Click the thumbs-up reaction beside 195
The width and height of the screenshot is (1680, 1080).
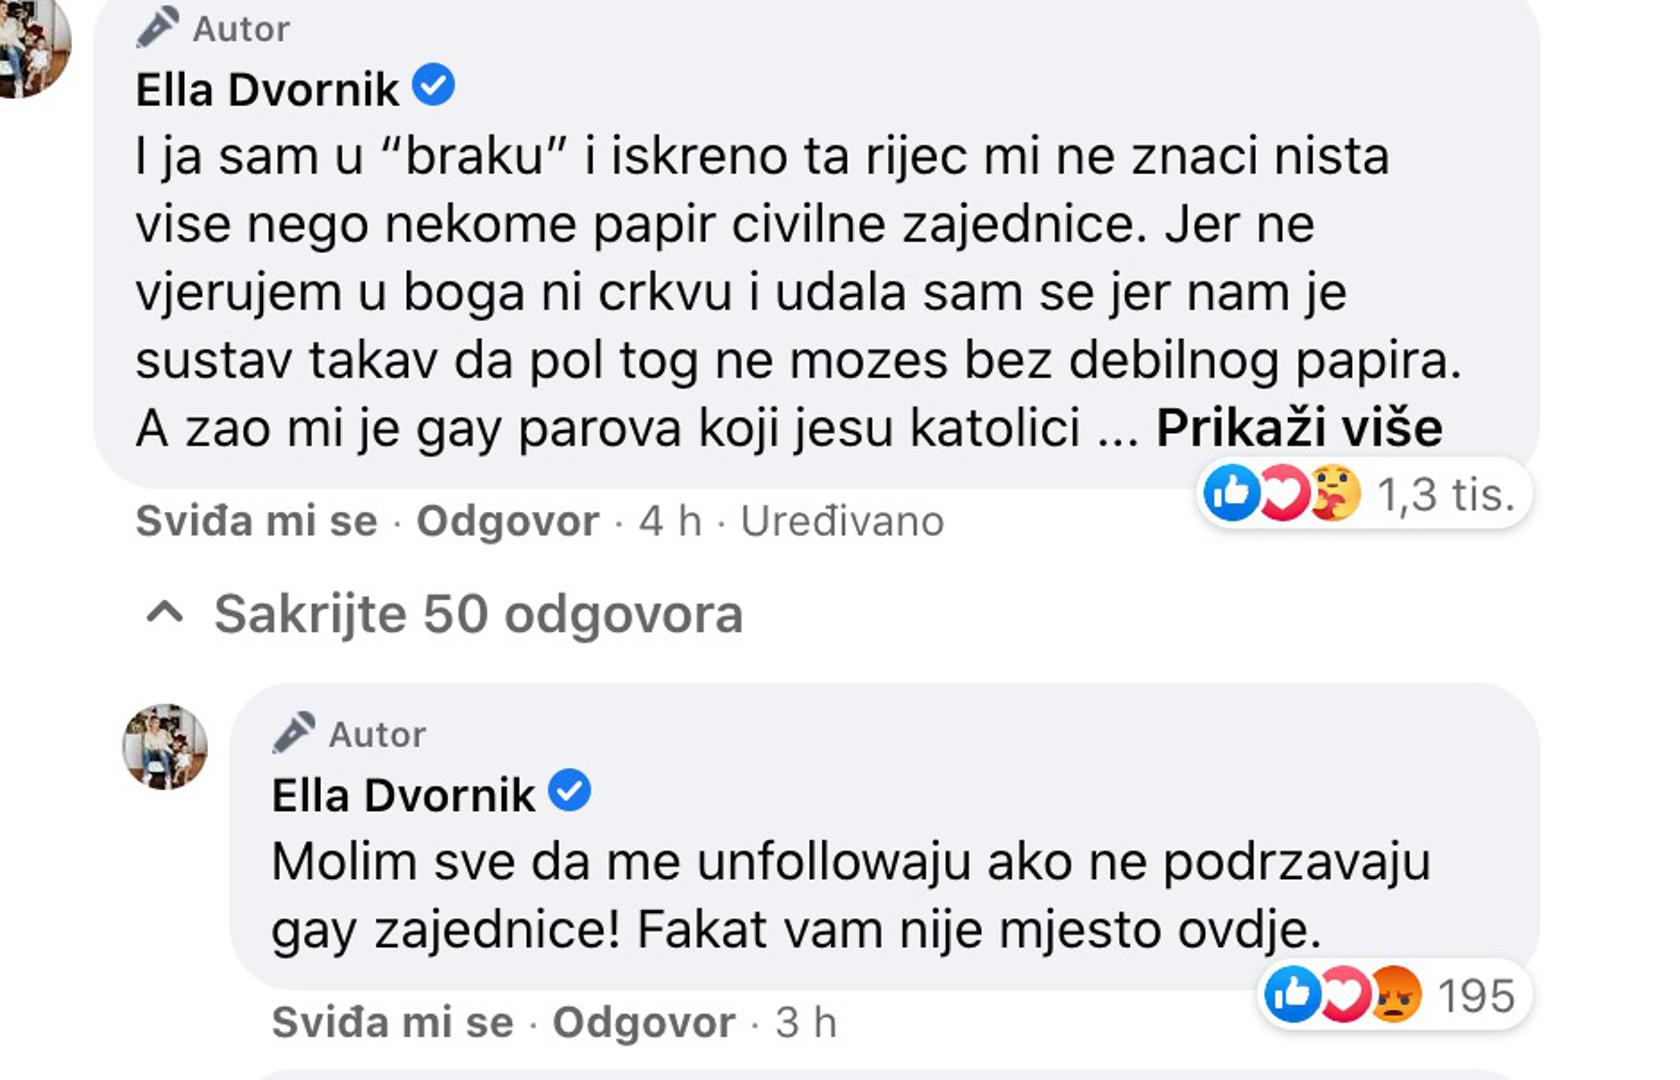(1292, 995)
